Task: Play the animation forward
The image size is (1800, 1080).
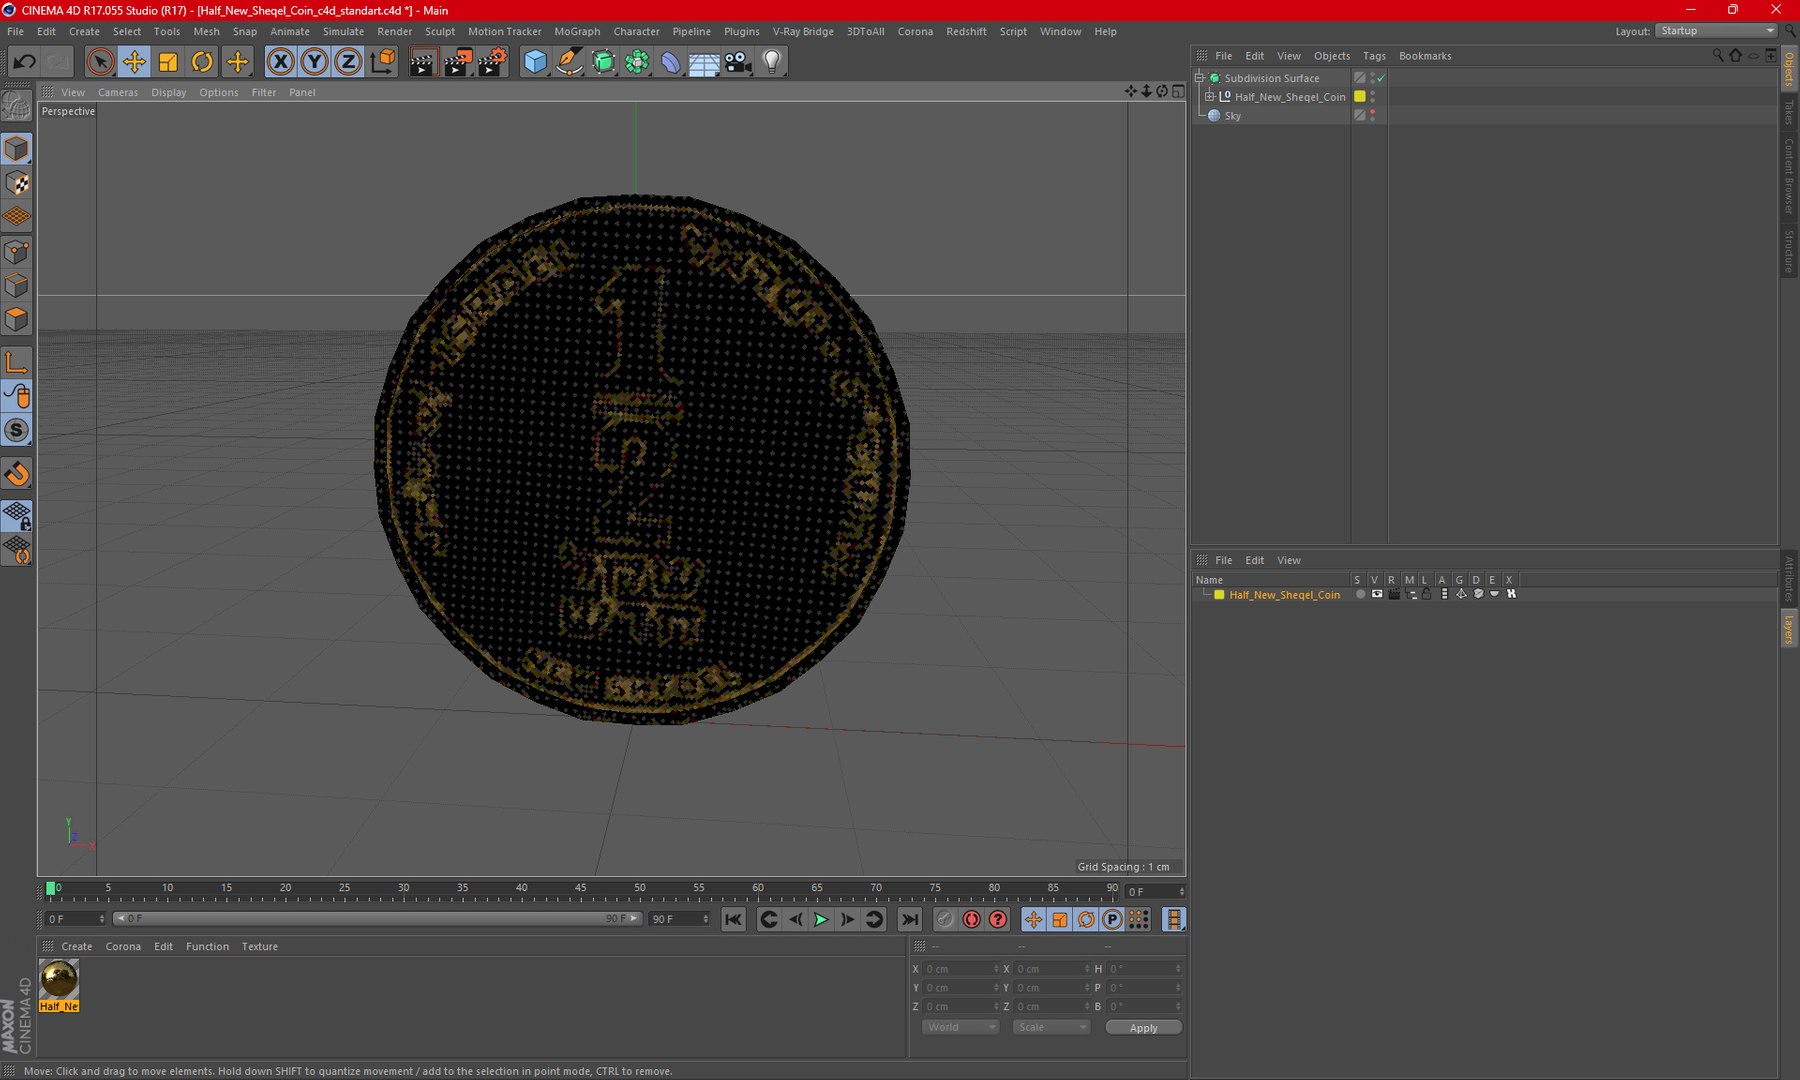Action: (821, 919)
